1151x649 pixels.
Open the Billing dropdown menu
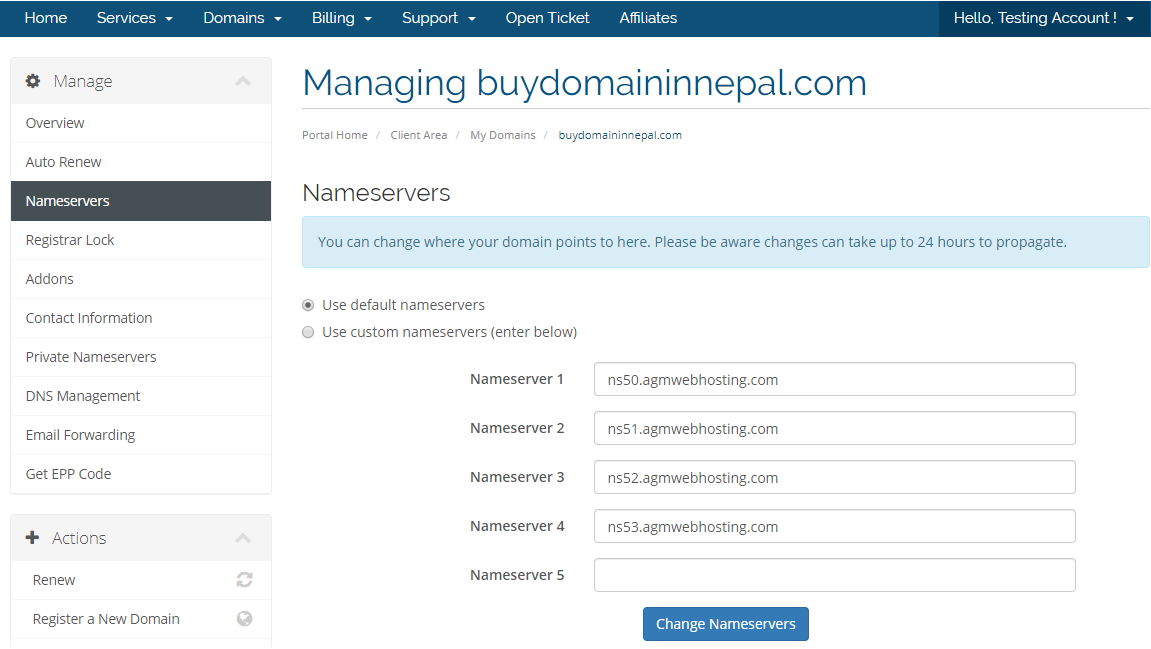(341, 18)
